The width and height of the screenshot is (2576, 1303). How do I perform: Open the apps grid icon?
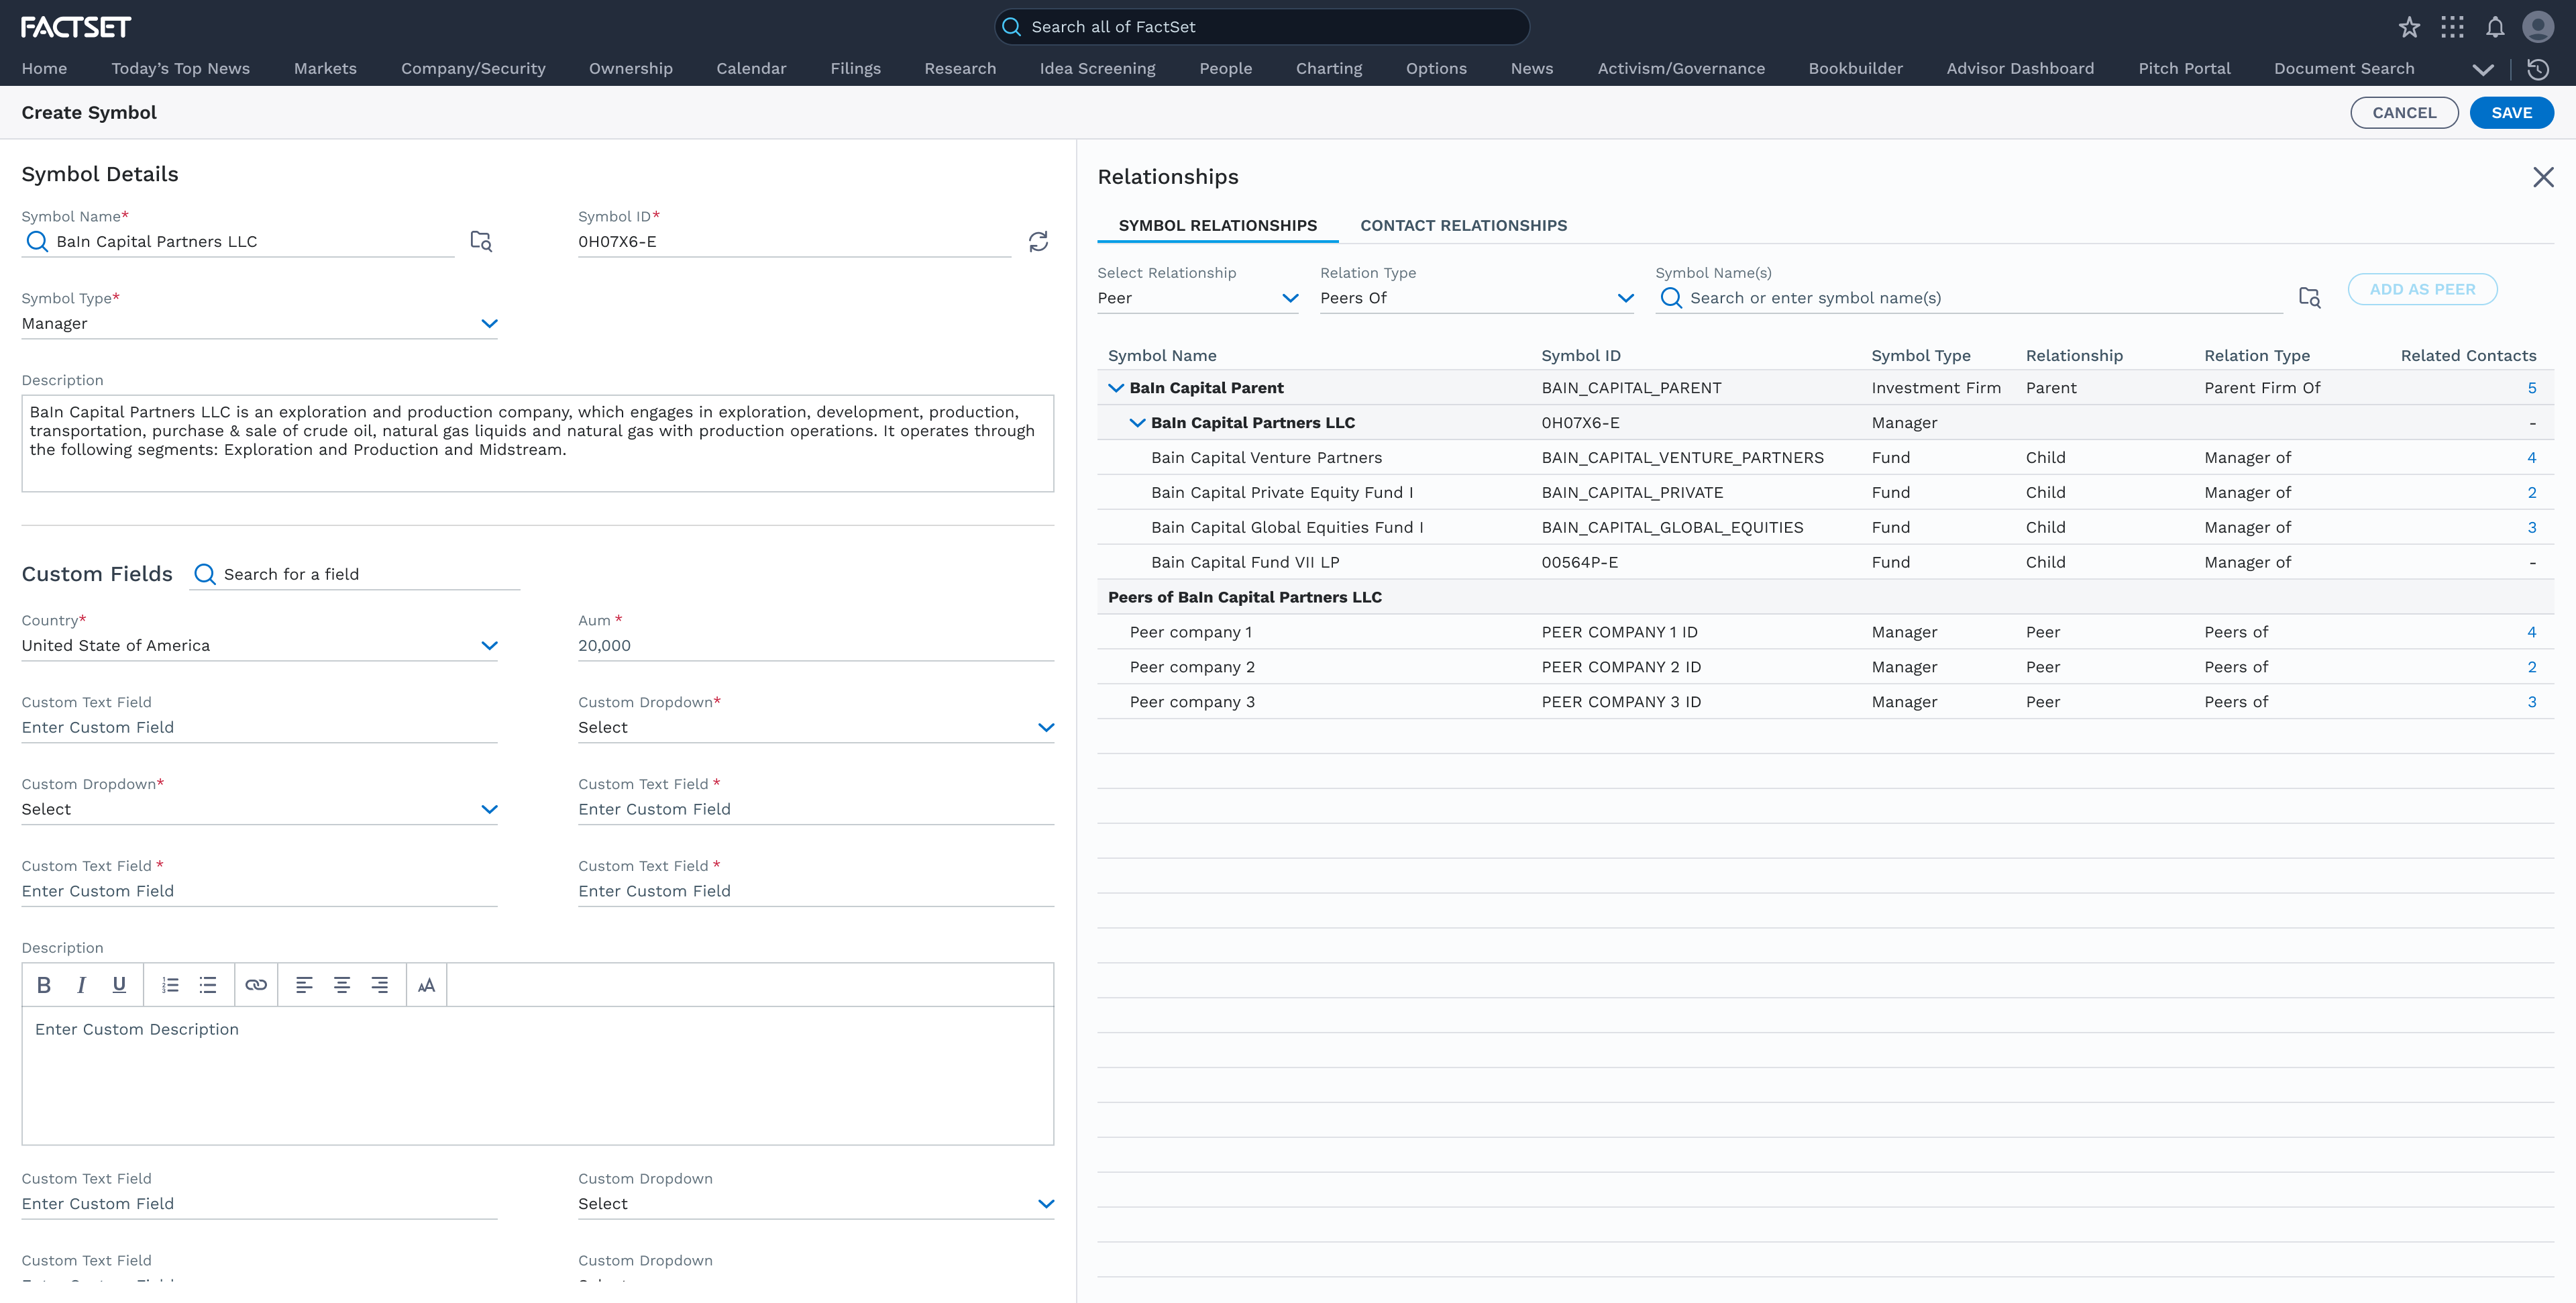(x=2452, y=27)
